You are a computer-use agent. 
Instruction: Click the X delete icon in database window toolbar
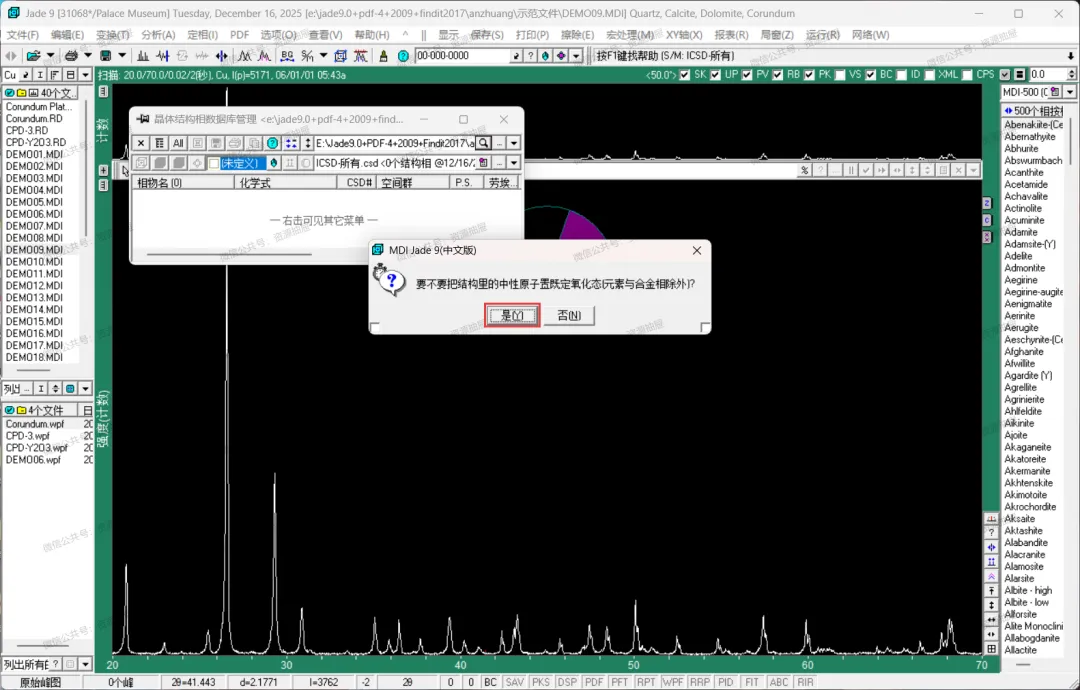tap(141, 143)
